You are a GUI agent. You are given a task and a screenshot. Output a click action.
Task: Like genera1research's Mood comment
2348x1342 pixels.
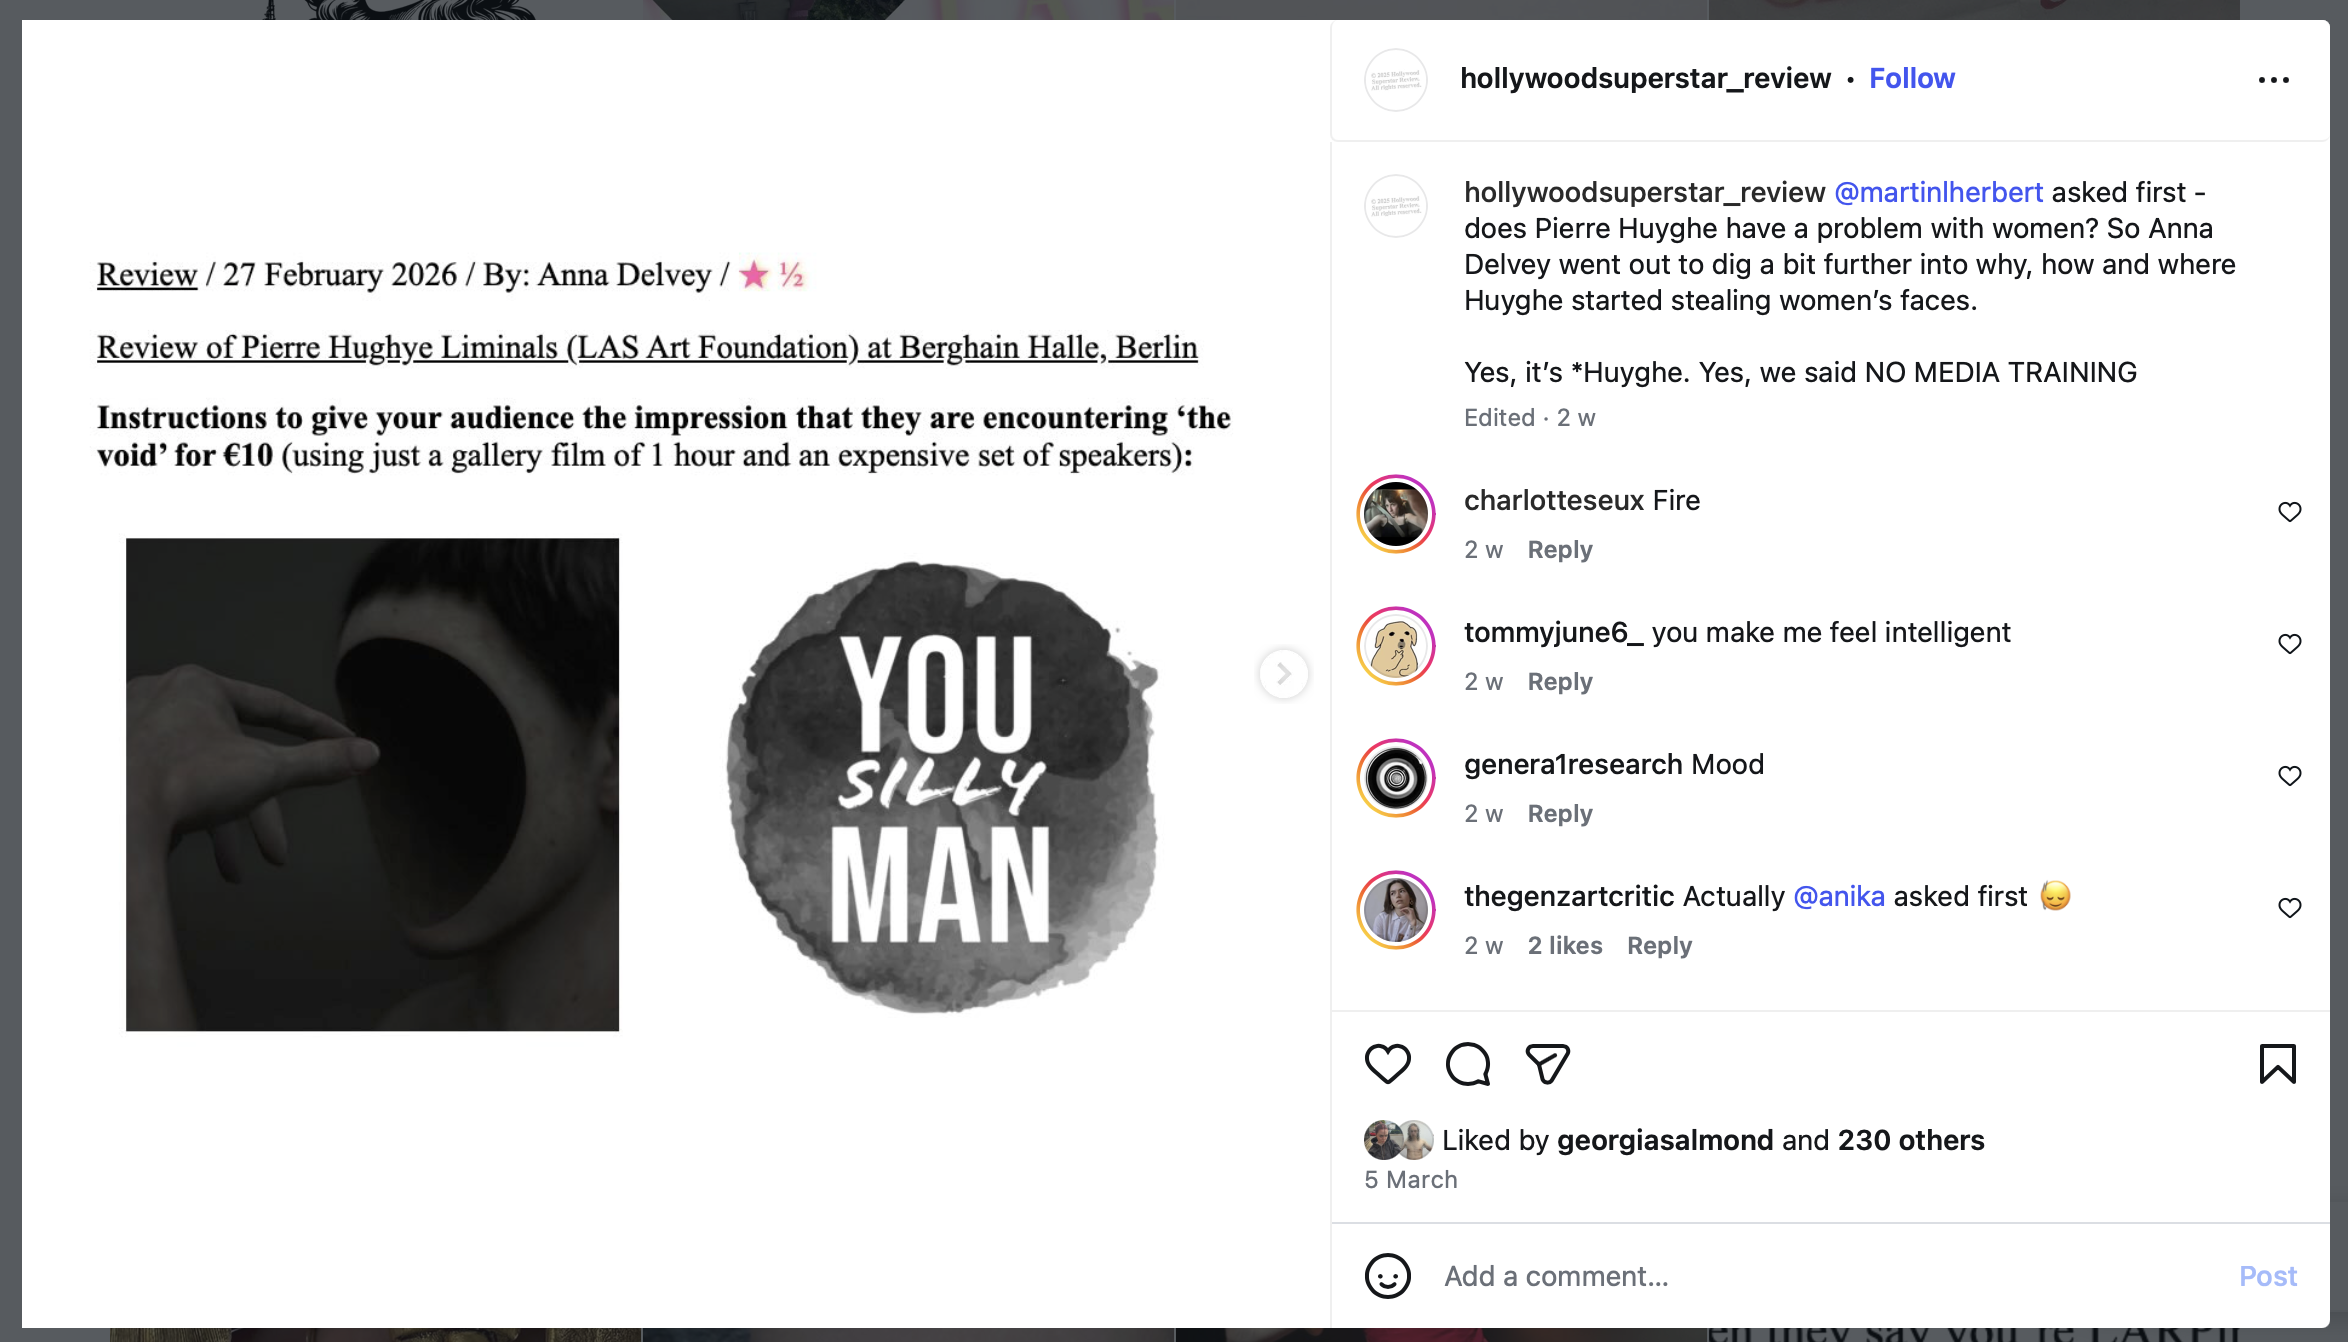[2289, 776]
